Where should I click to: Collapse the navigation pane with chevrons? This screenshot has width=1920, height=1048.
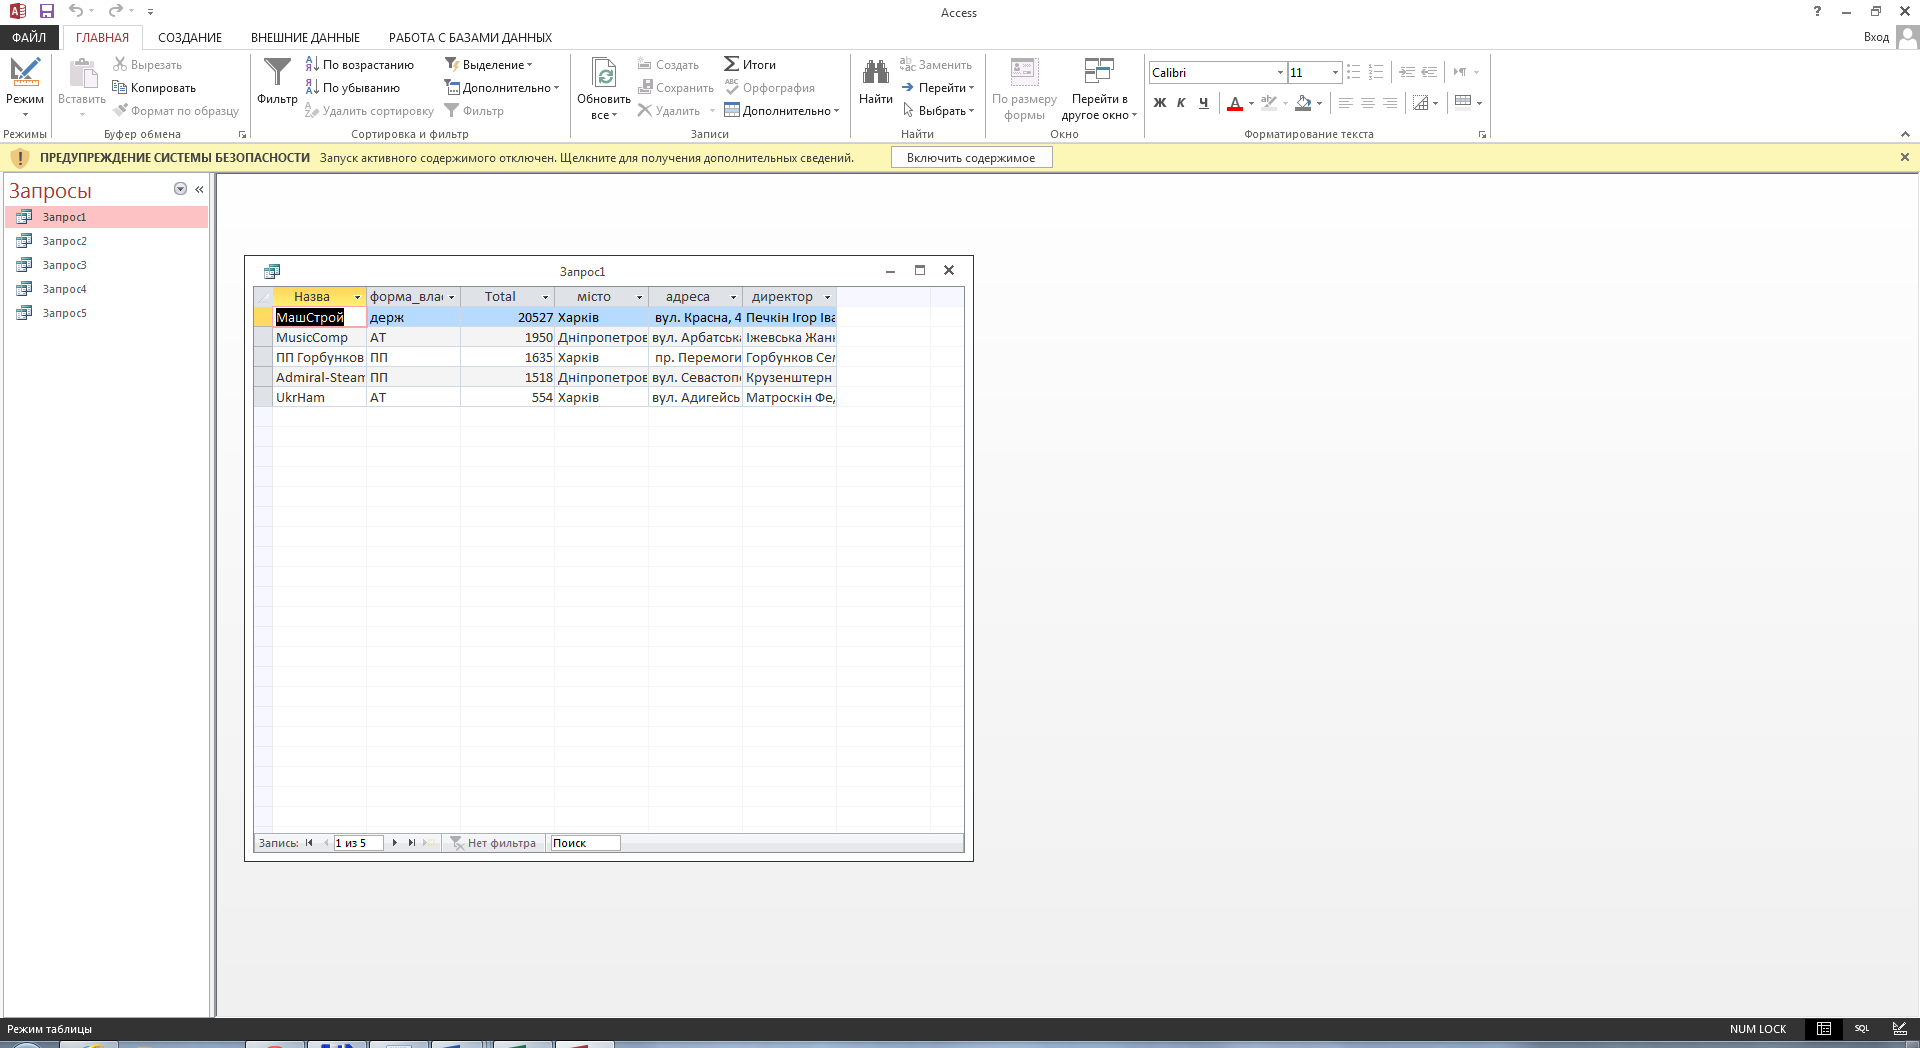point(199,189)
